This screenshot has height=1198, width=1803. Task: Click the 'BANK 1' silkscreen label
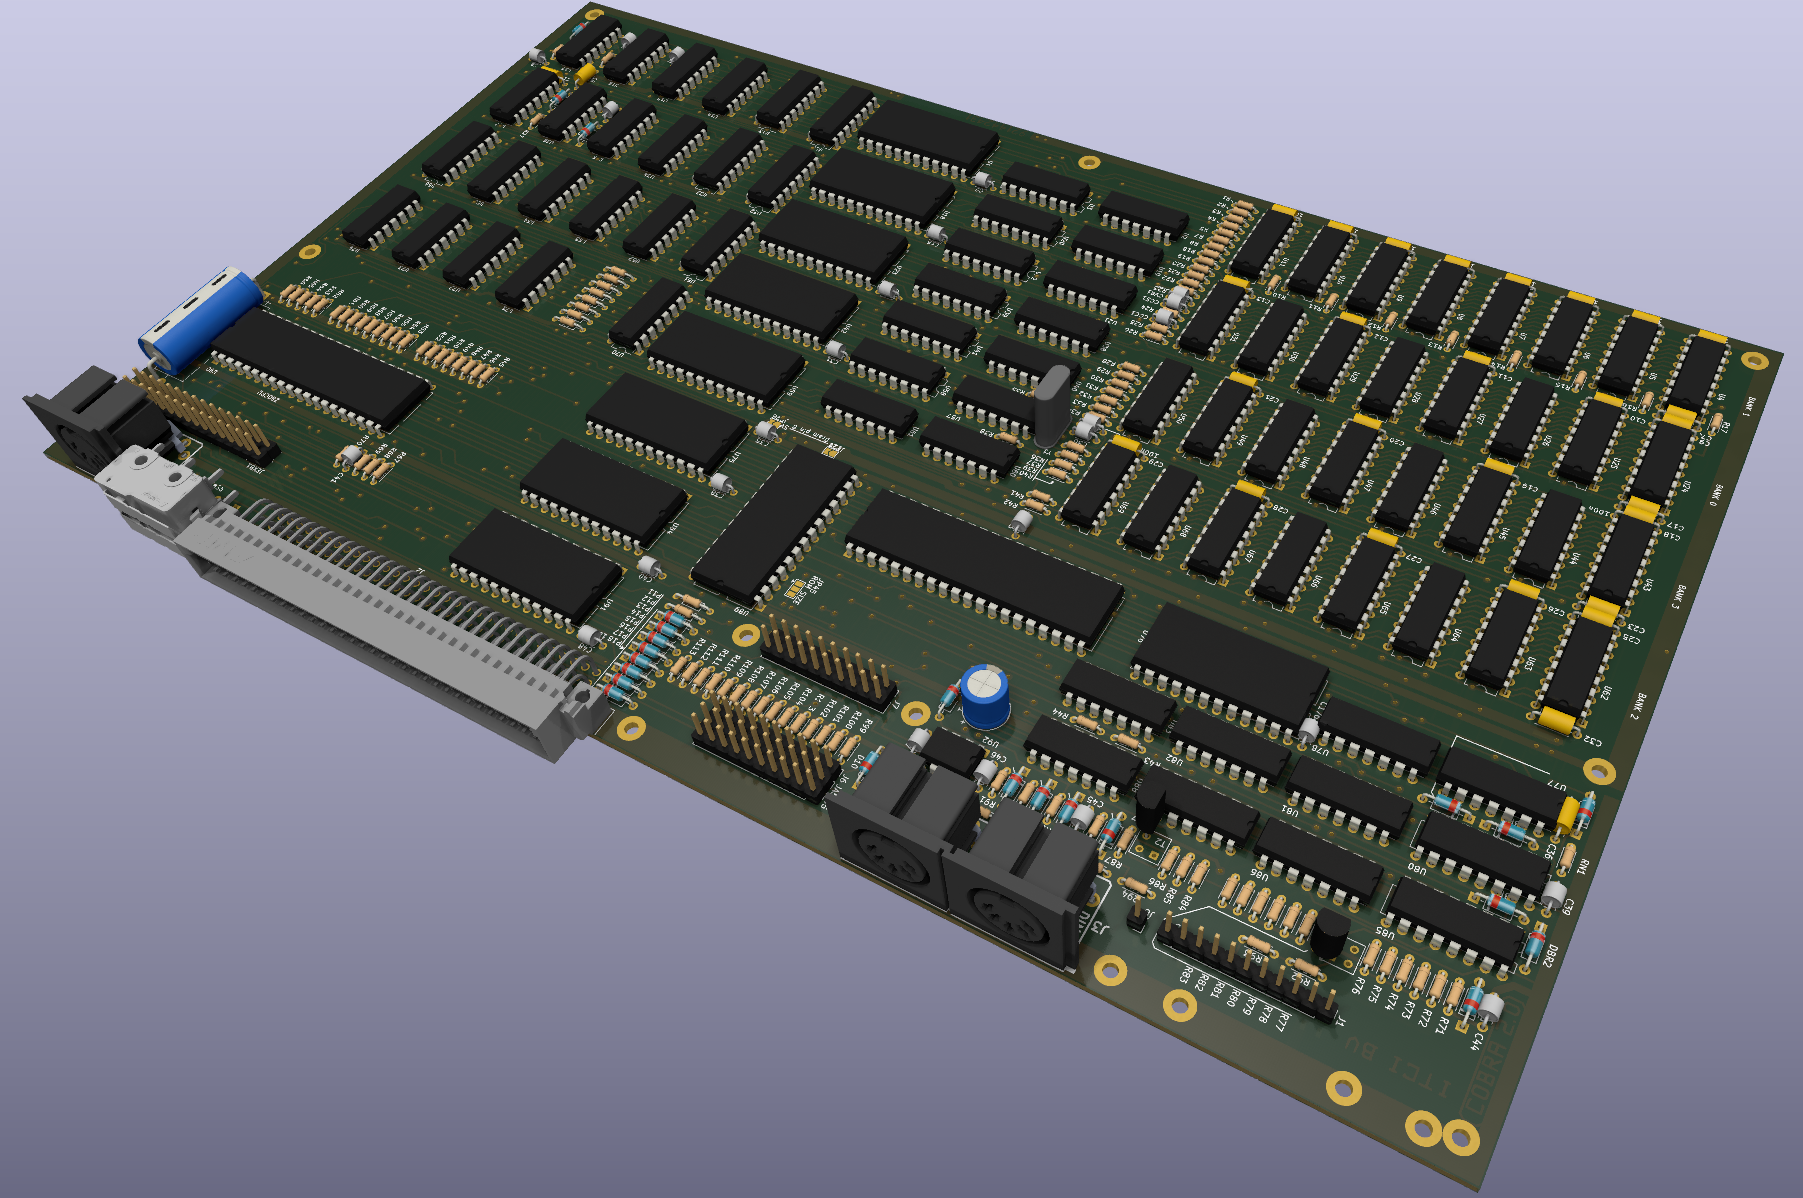click(1749, 407)
